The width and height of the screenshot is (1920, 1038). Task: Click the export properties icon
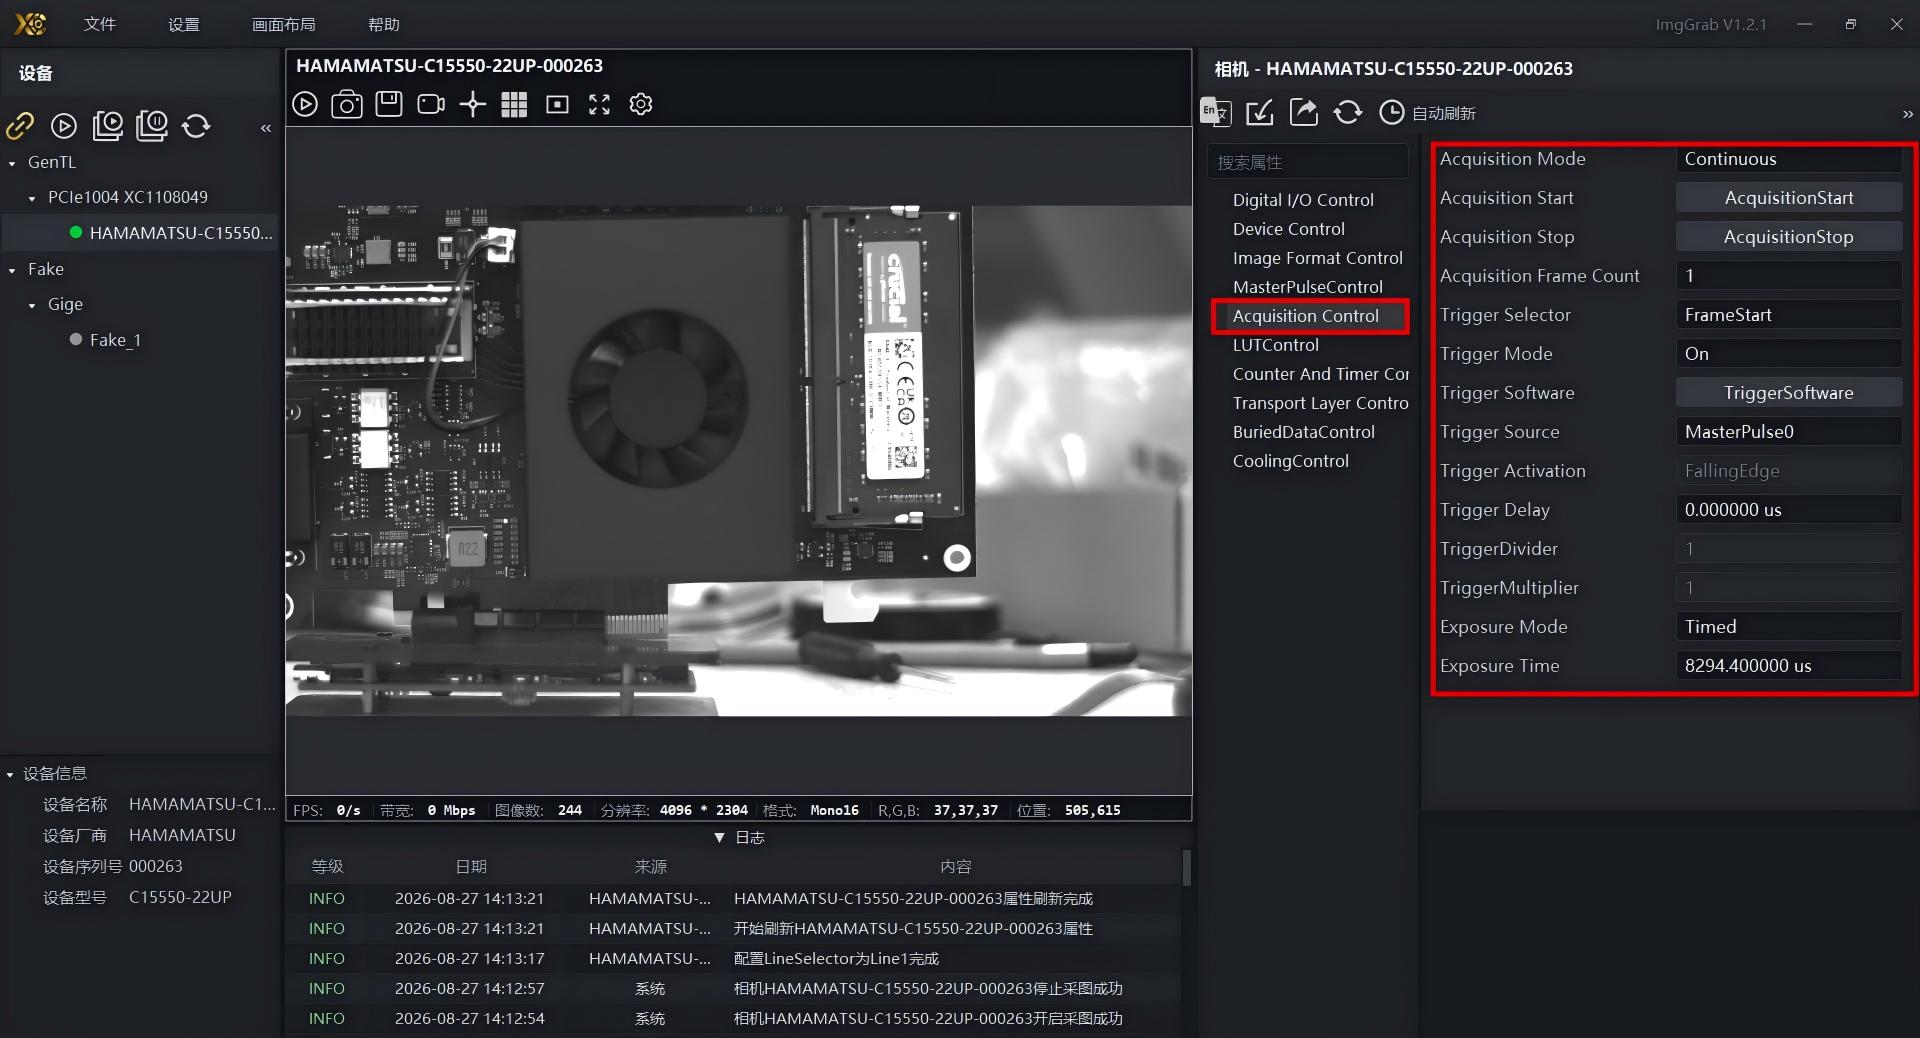tap(1304, 112)
